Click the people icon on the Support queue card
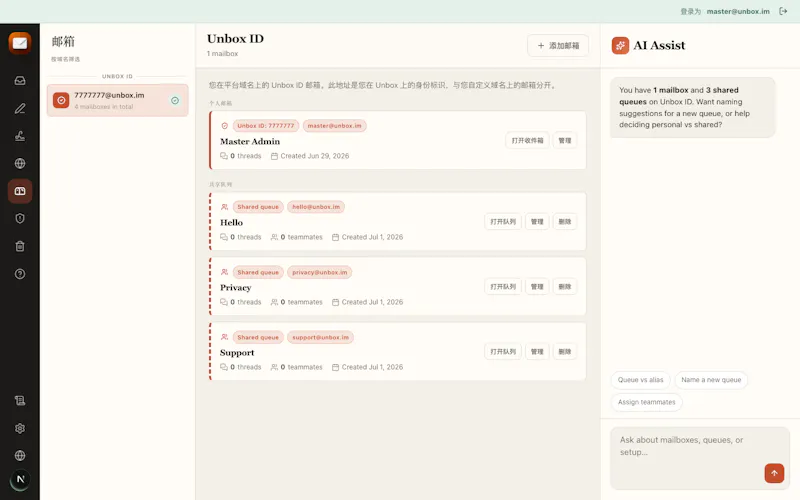 click(x=224, y=337)
